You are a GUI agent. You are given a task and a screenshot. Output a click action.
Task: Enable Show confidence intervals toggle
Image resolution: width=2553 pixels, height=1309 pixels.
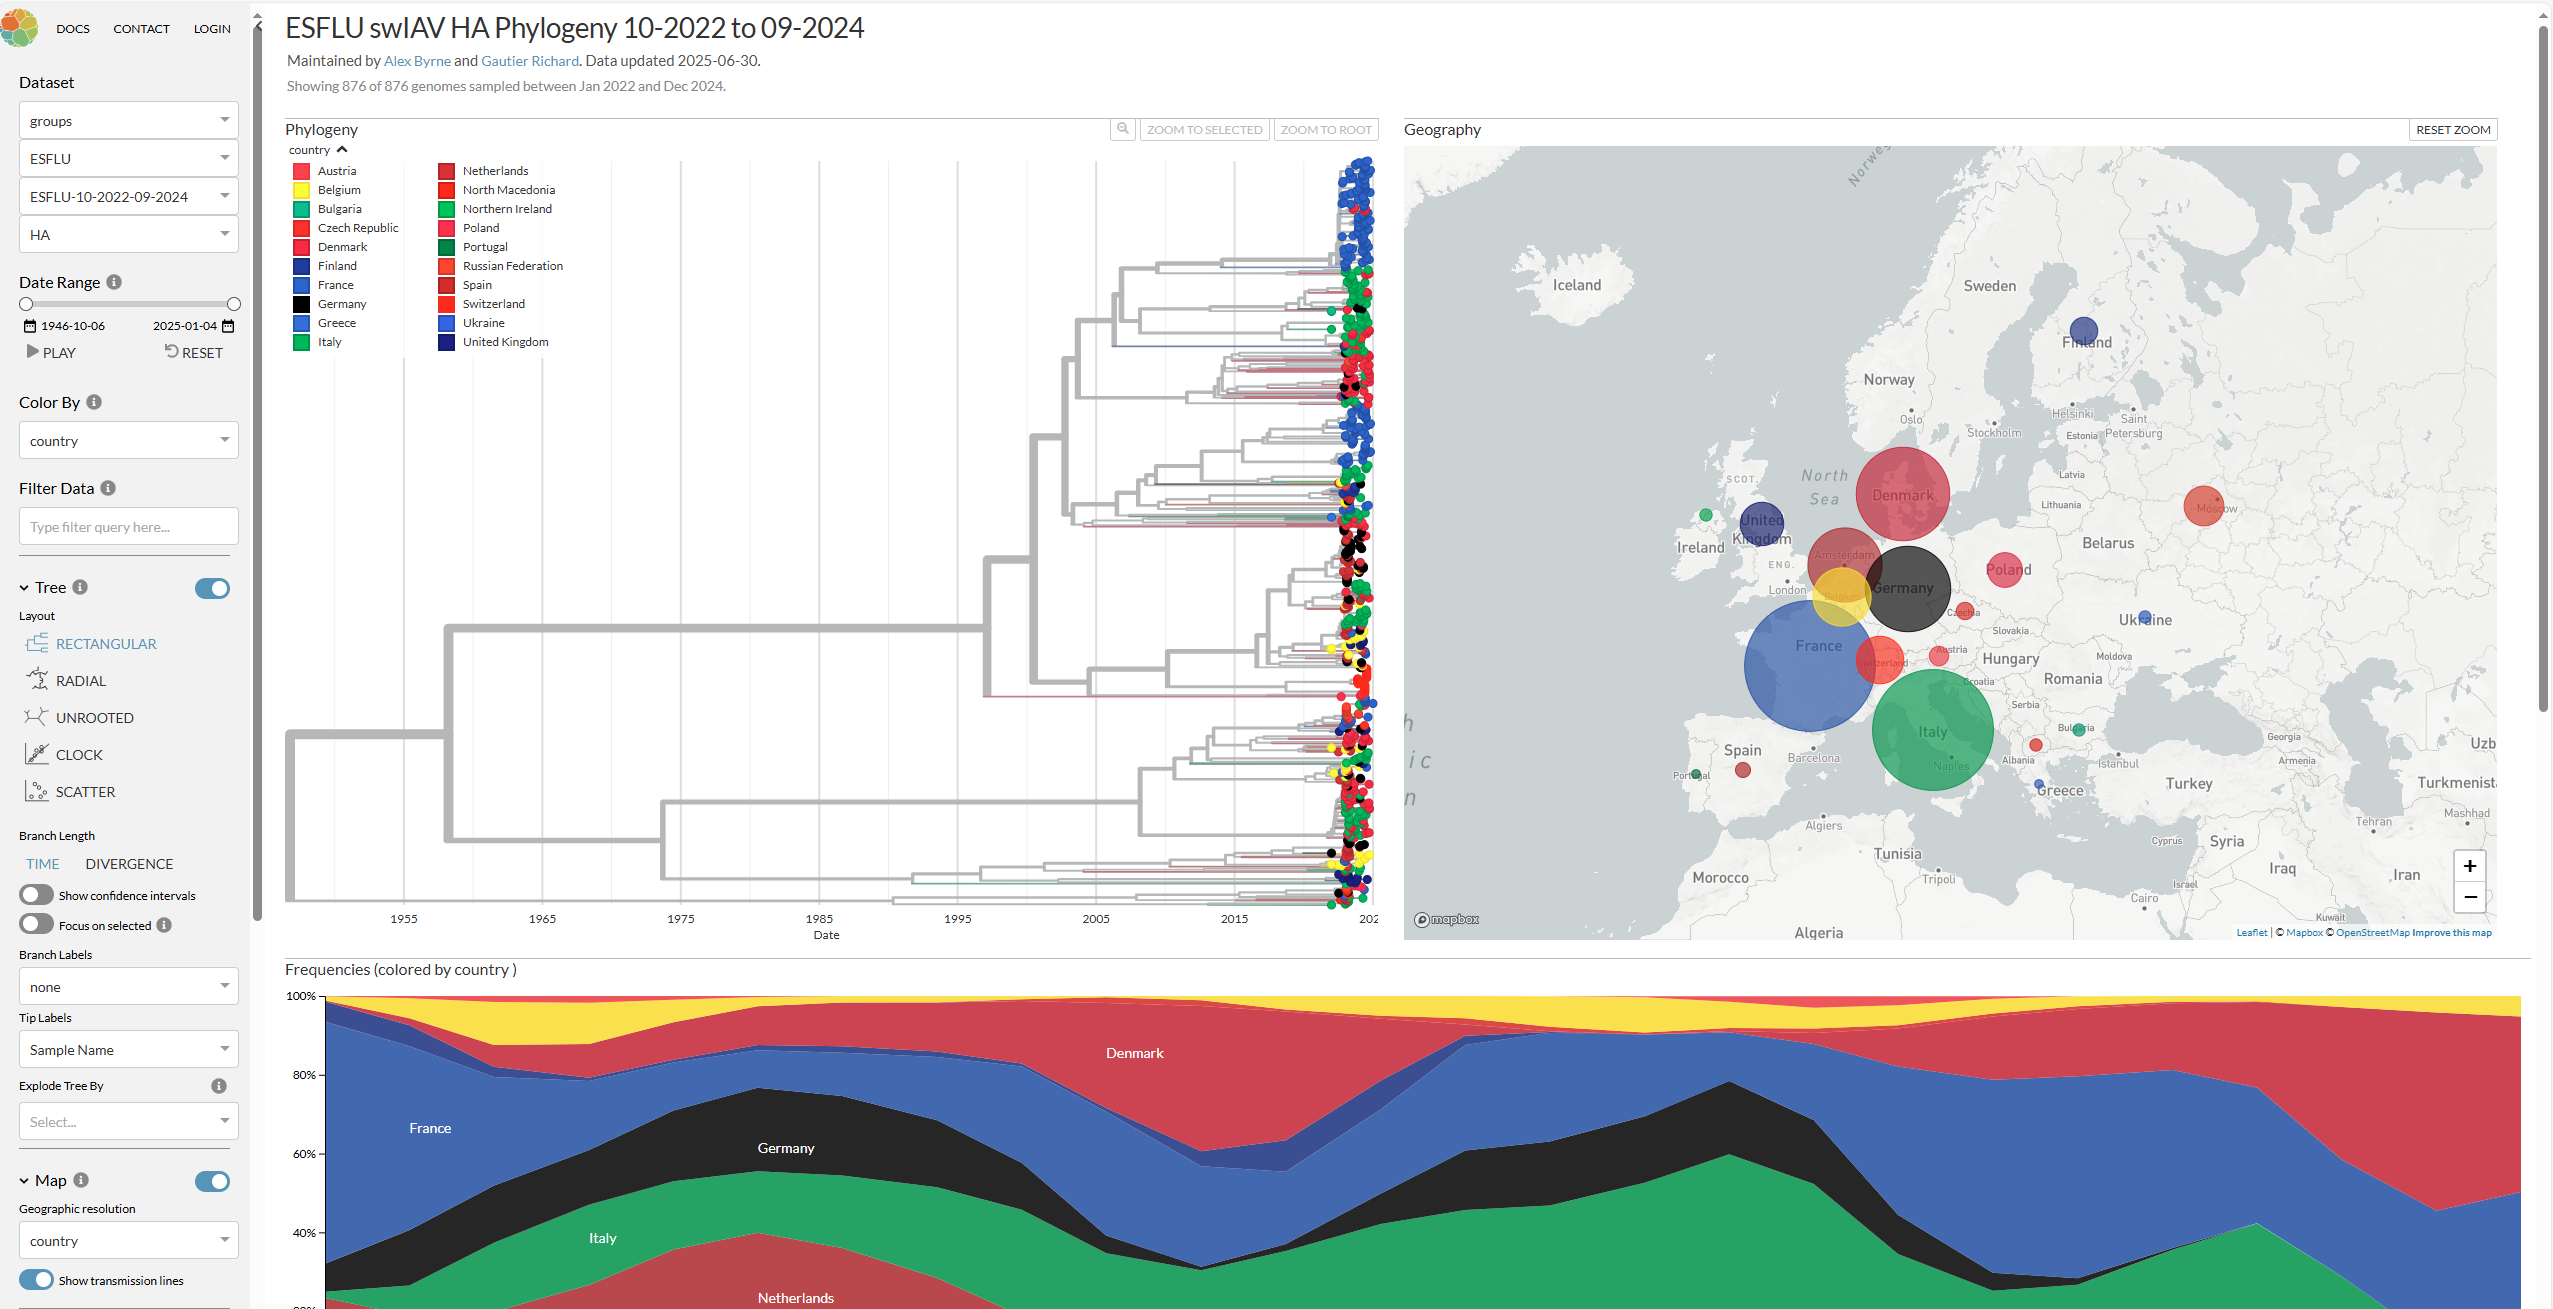(x=37, y=895)
